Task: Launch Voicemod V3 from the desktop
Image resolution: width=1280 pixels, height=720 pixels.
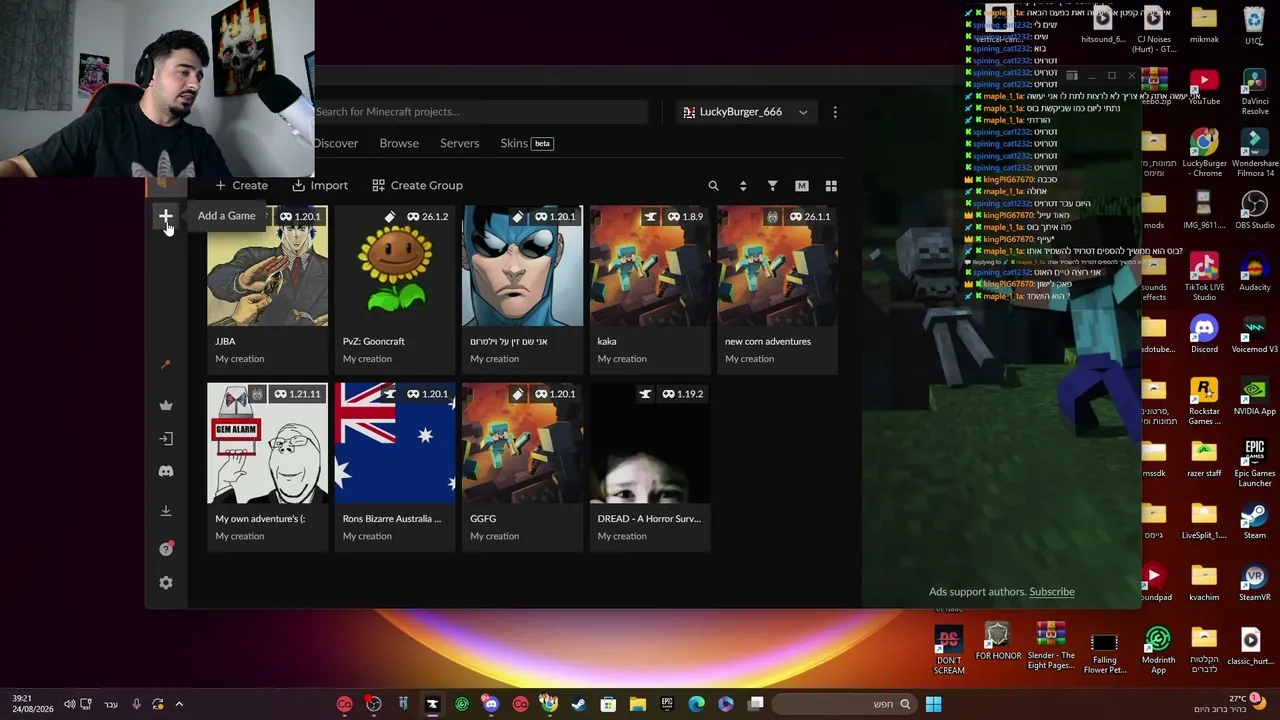Action: coord(1254,334)
